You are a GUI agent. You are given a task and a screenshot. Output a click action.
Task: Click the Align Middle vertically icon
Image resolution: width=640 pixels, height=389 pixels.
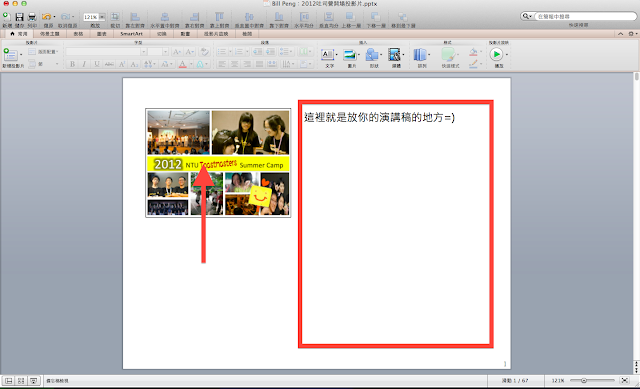pos(249,16)
